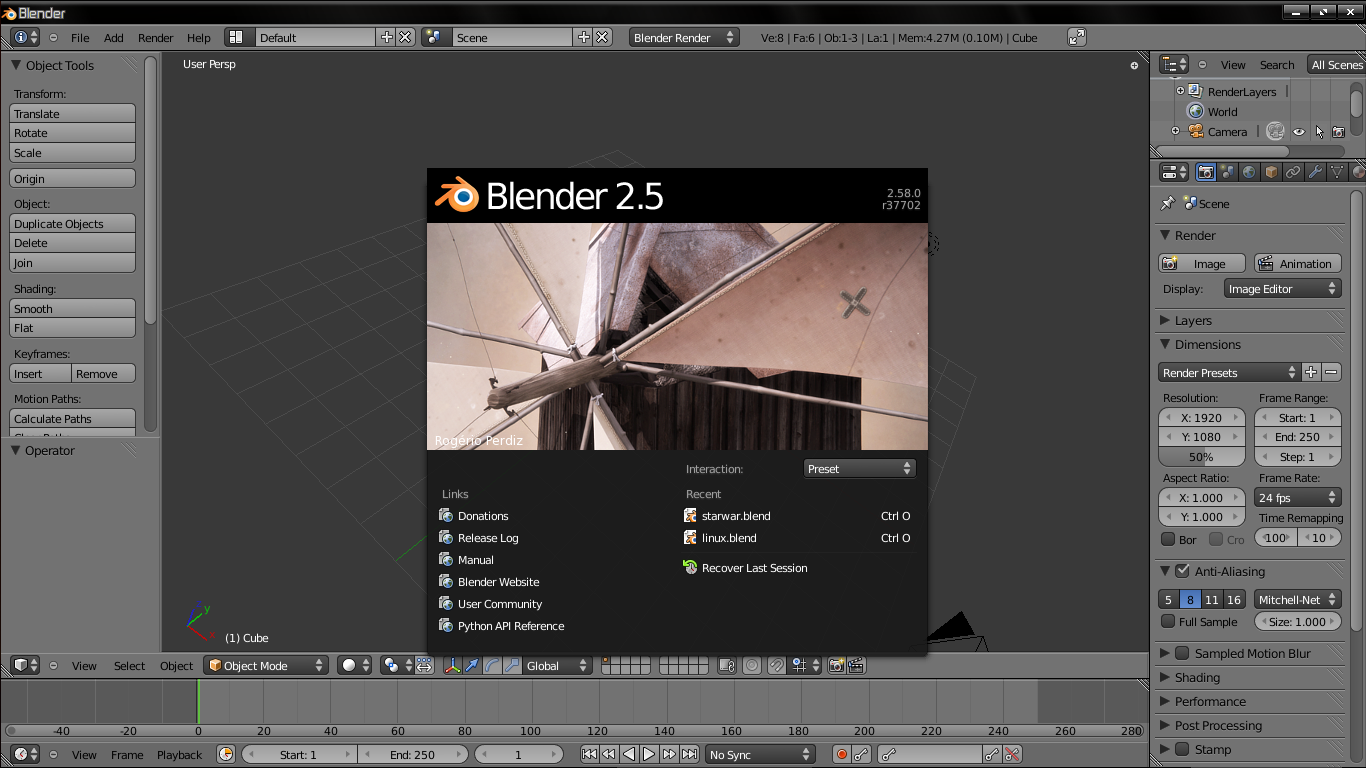Open the File menu
Viewport: 1366px width, 768px height.
(x=80, y=37)
